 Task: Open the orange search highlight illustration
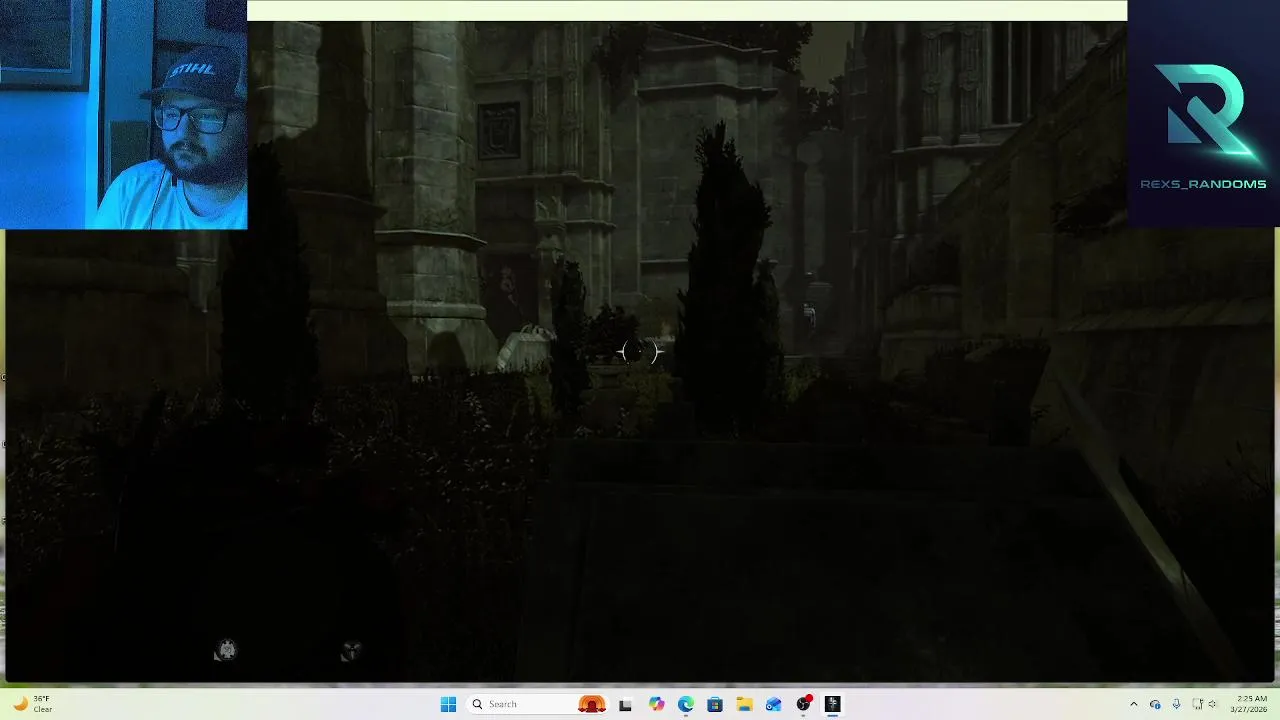[x=592, y=704]
